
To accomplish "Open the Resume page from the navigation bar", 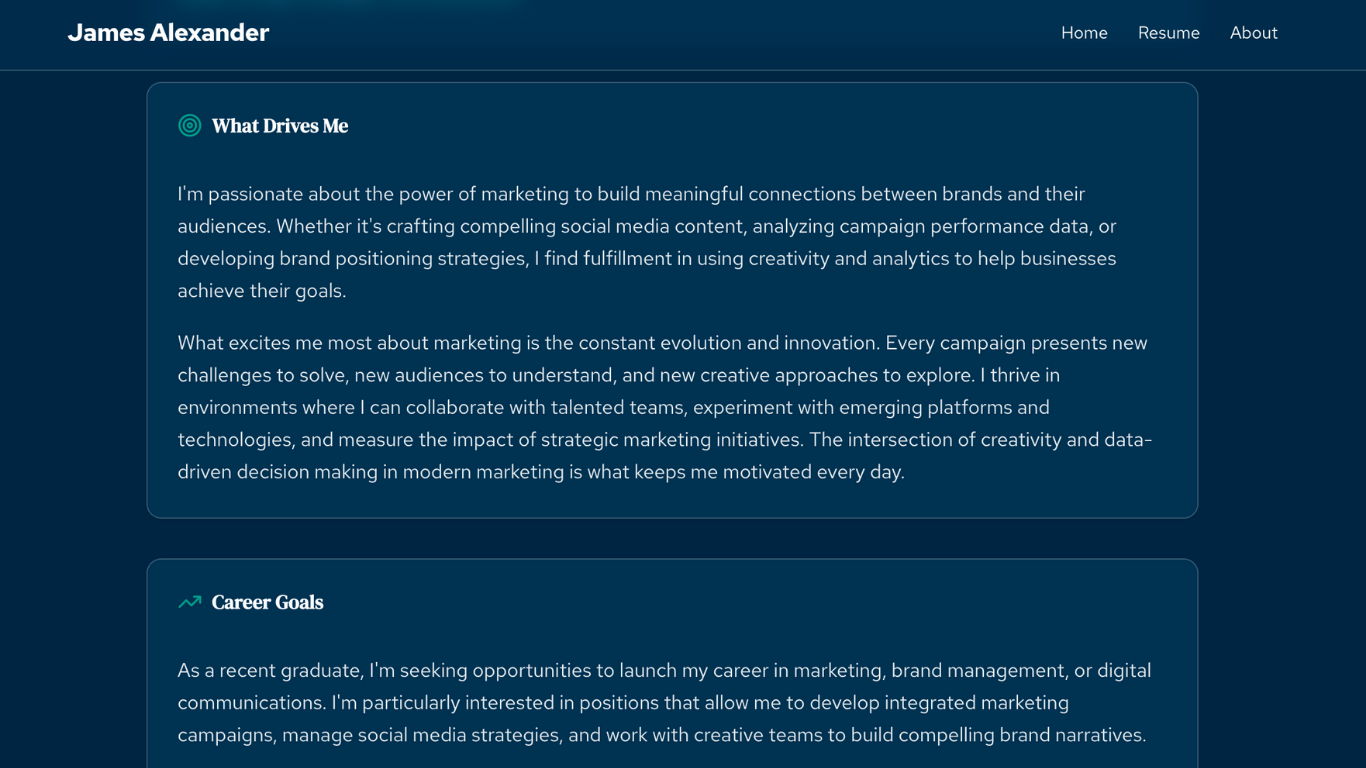I will (1168, 32).
